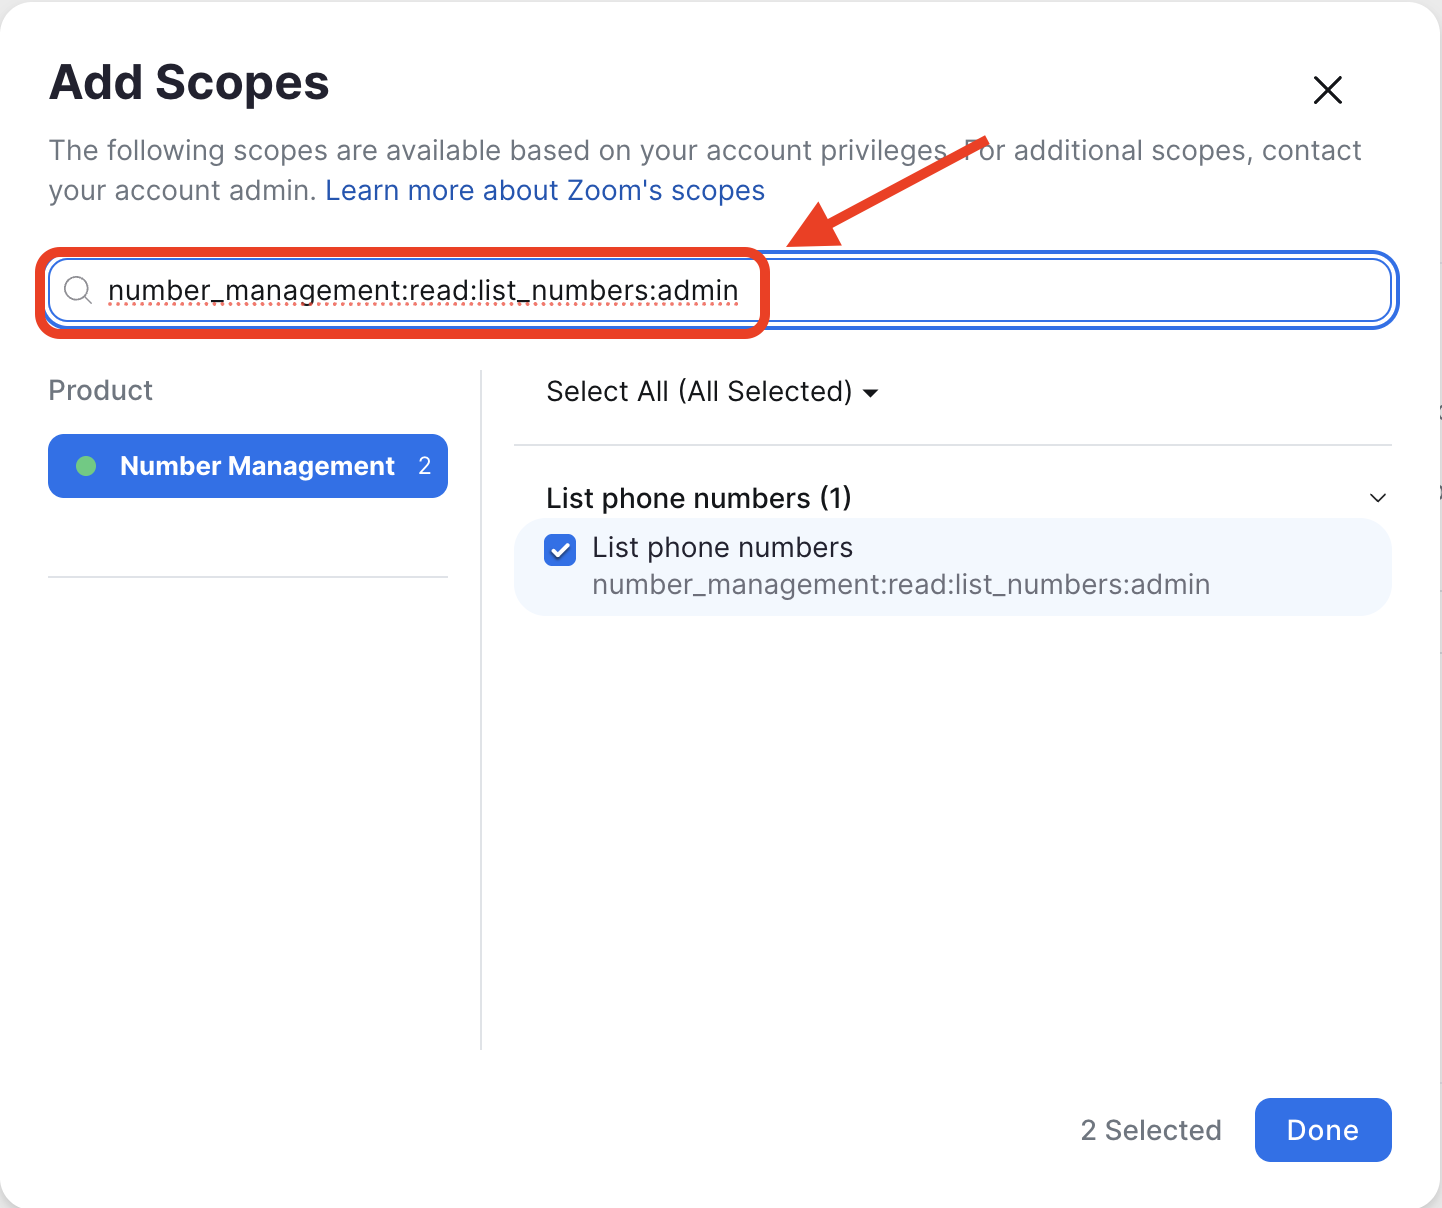Viewport: 1442px width, 1208px height.
Task: Focus the scope search input field
Action: pos(720,290)
